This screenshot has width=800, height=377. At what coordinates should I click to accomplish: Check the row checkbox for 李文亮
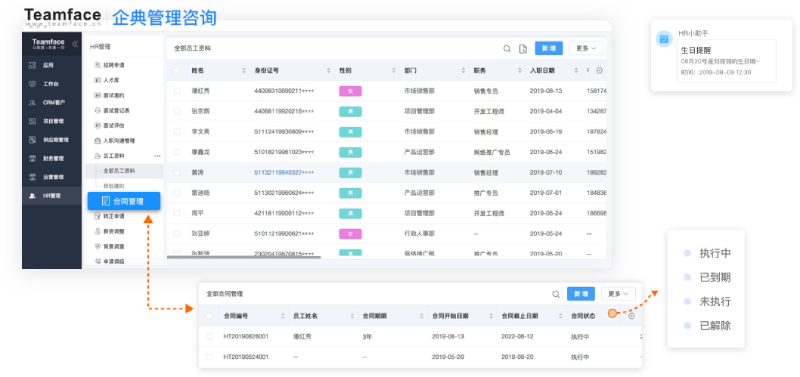(x=177, y=132)
